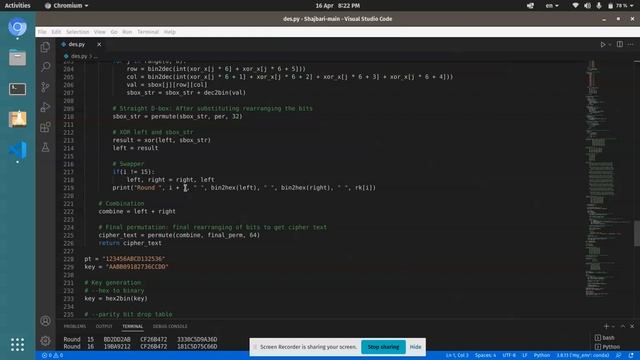Open the Manage gear in activity bar
The height and width of the screenshot is (360, 640).
click(x=45, y=340)
